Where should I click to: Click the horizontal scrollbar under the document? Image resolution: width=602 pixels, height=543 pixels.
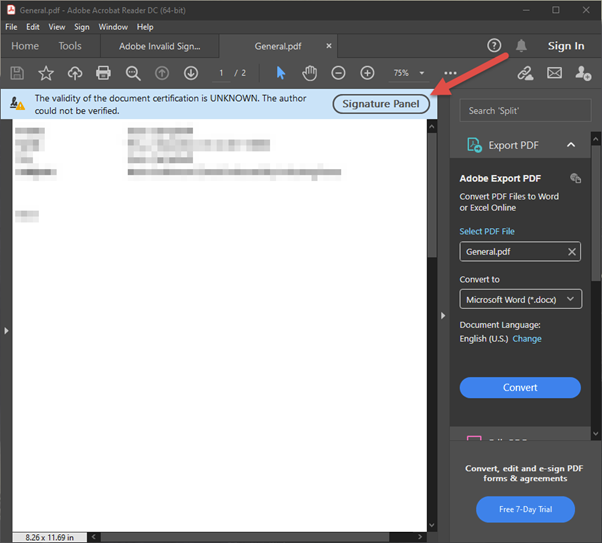click(245, 536)
